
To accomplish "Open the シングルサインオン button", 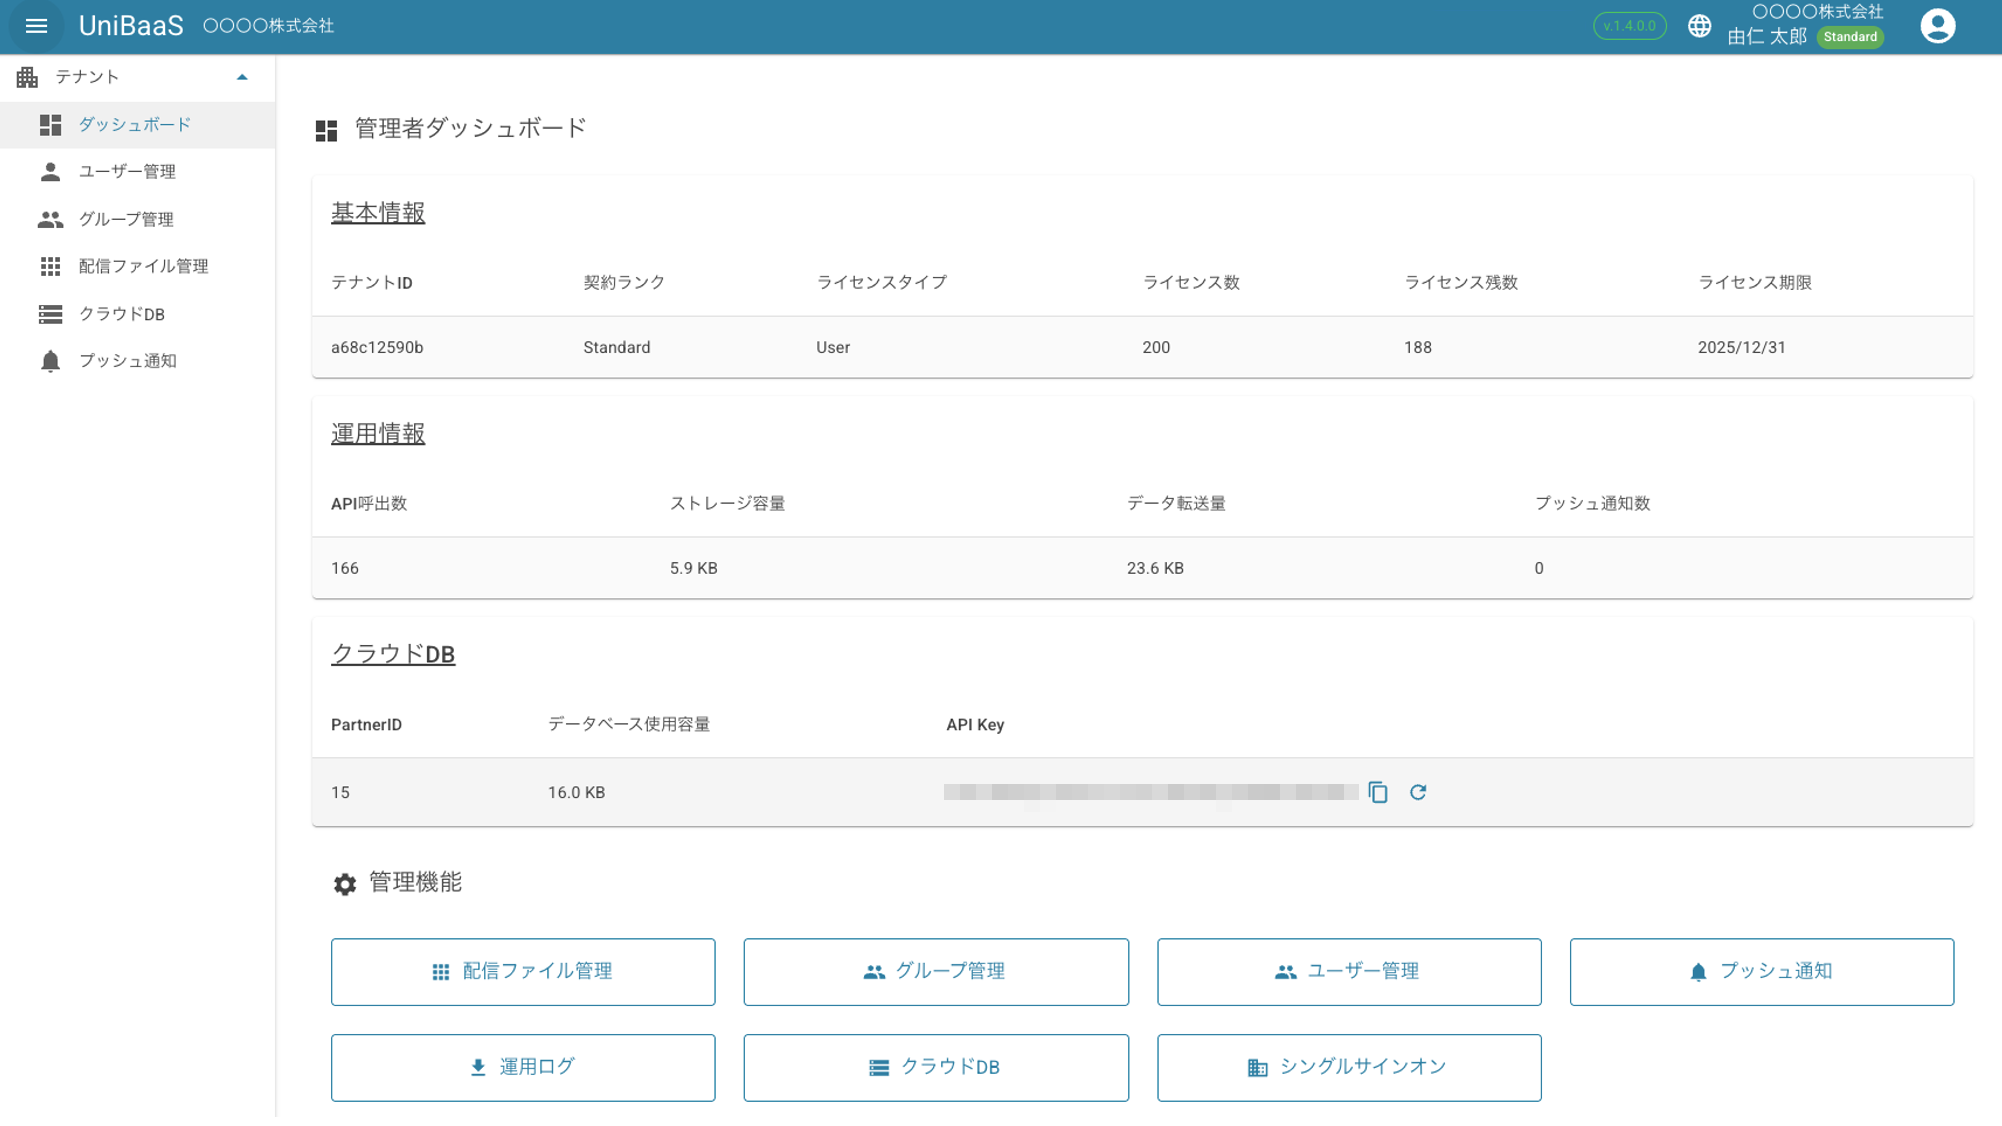I will click(1348, 1067).
